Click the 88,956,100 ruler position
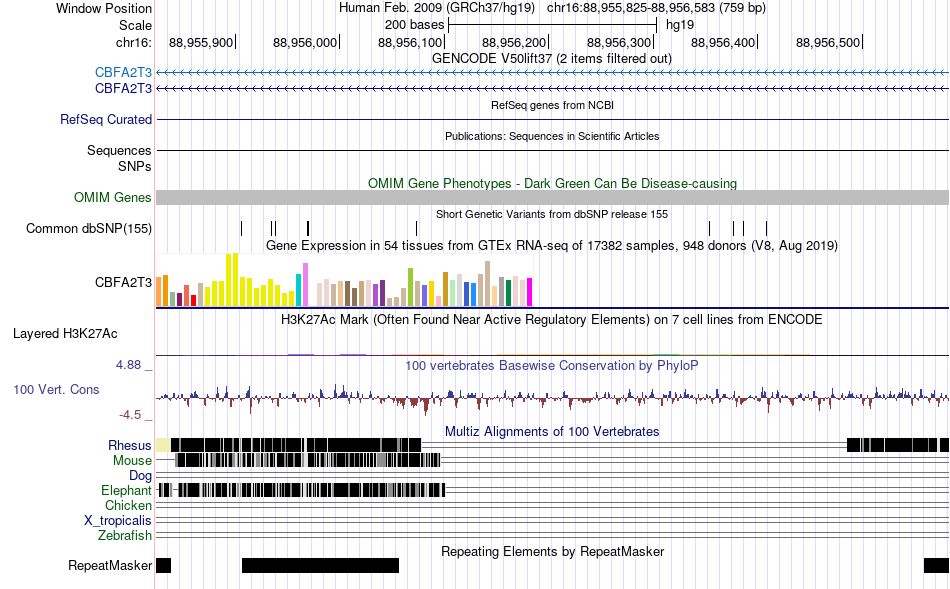The image size is (950, 589). tap(410, 42)
